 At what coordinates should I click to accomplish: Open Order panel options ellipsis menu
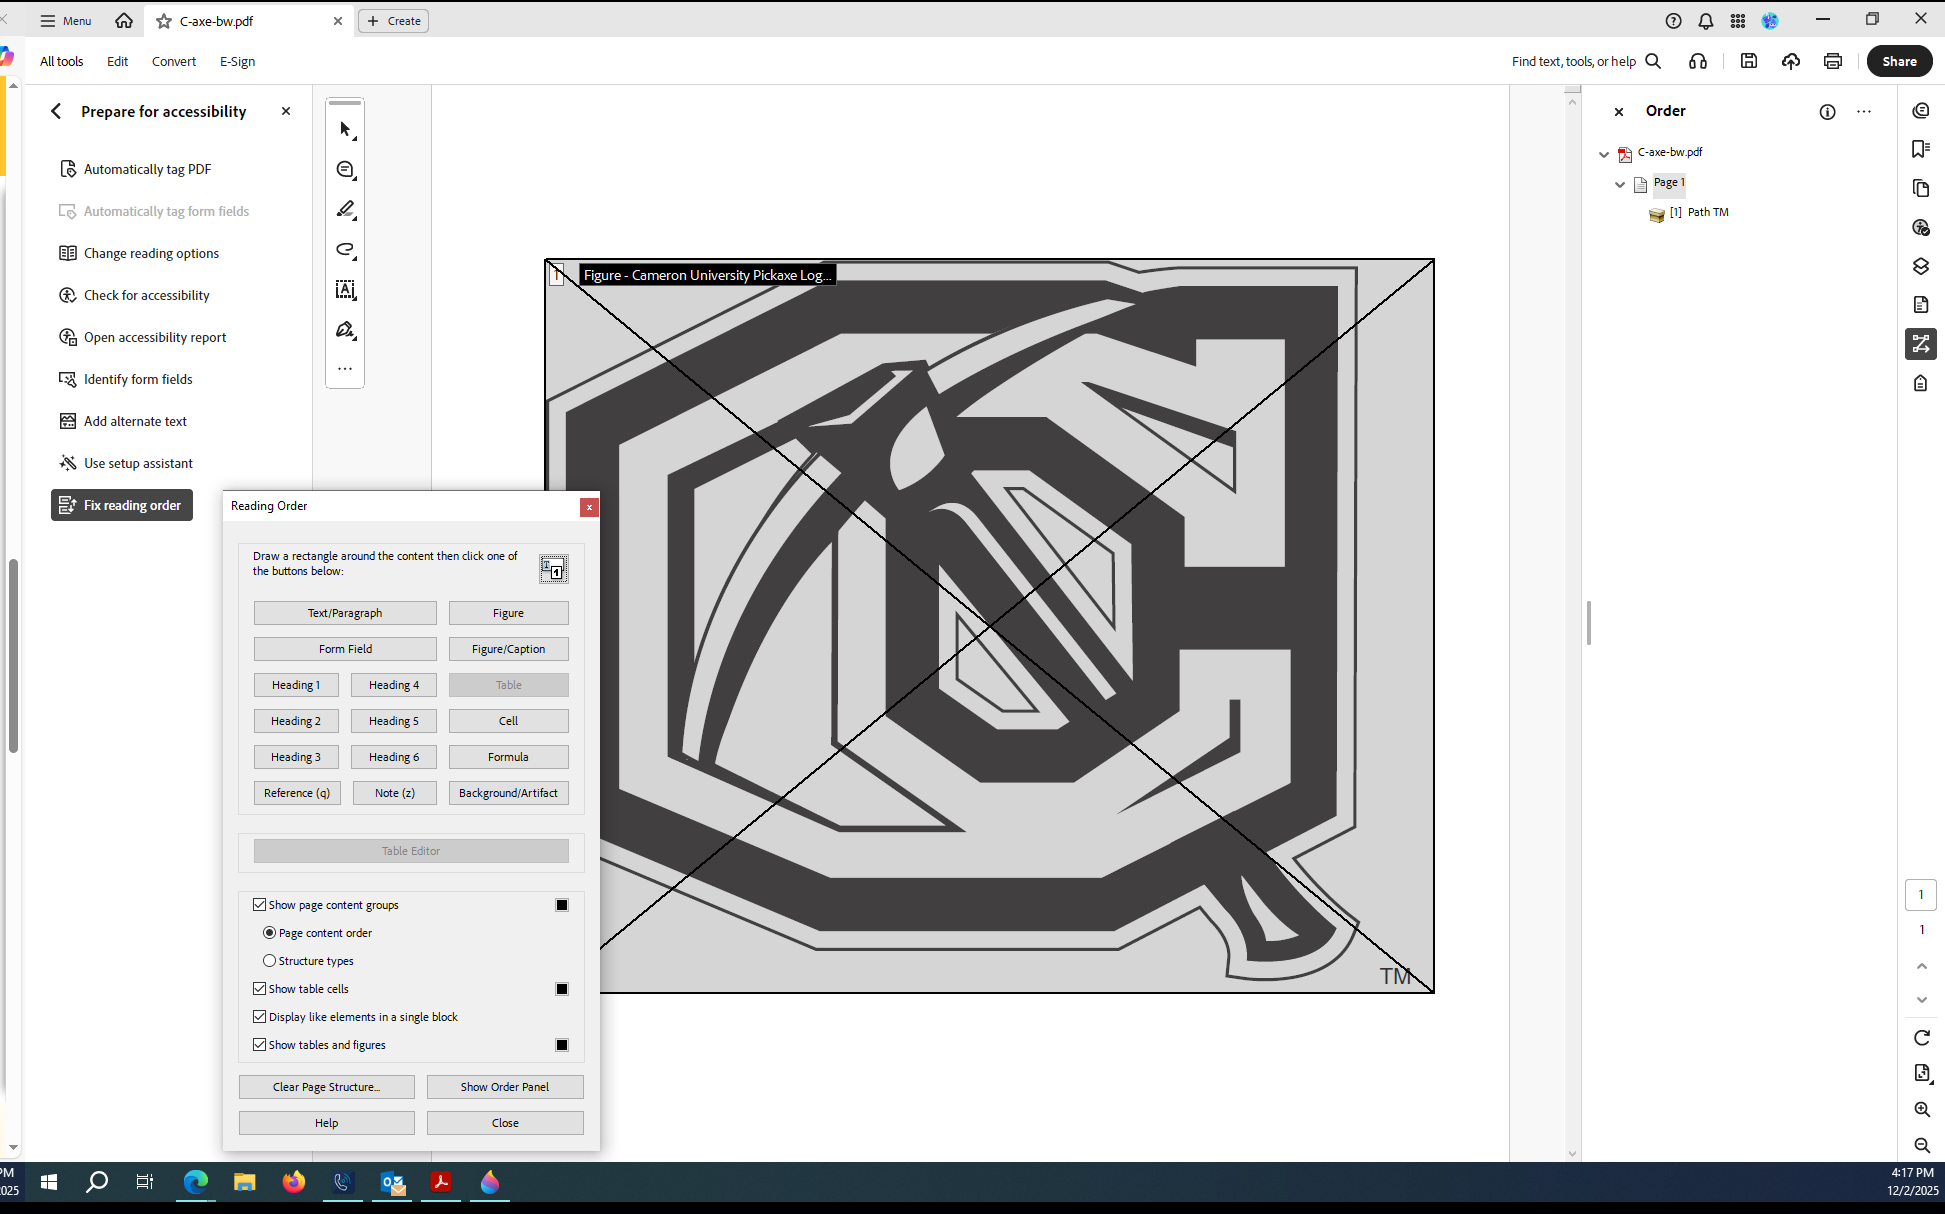(1864, 111)
